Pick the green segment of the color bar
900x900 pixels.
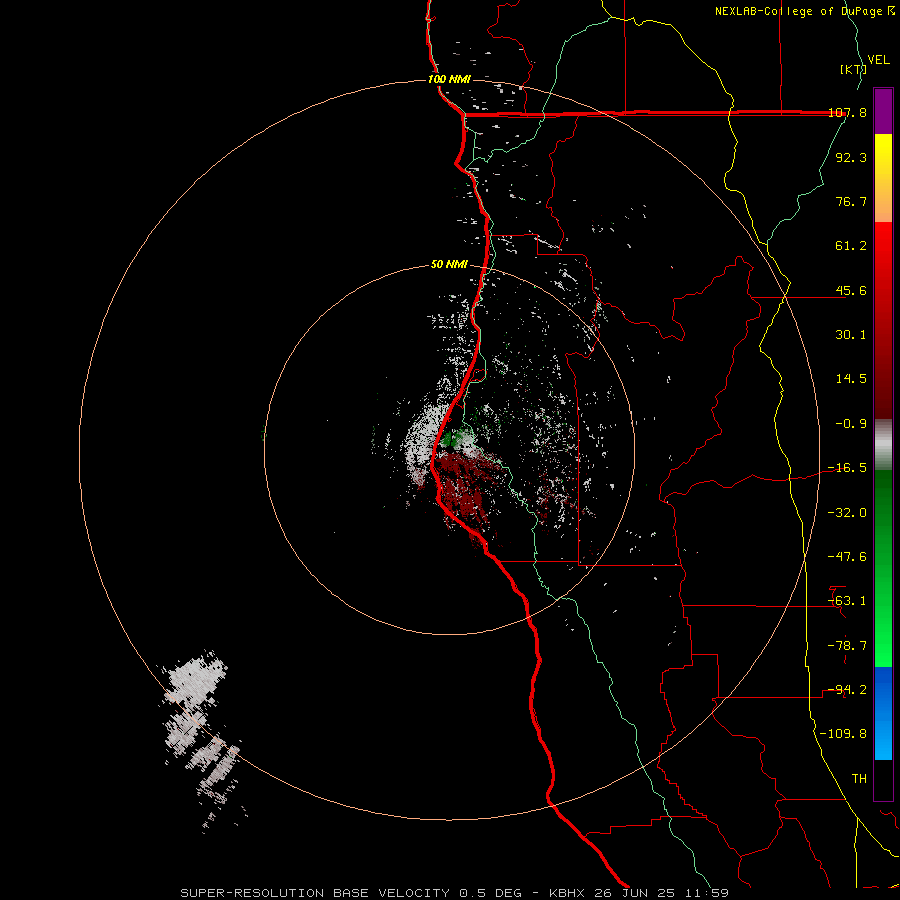coord(883,568)
